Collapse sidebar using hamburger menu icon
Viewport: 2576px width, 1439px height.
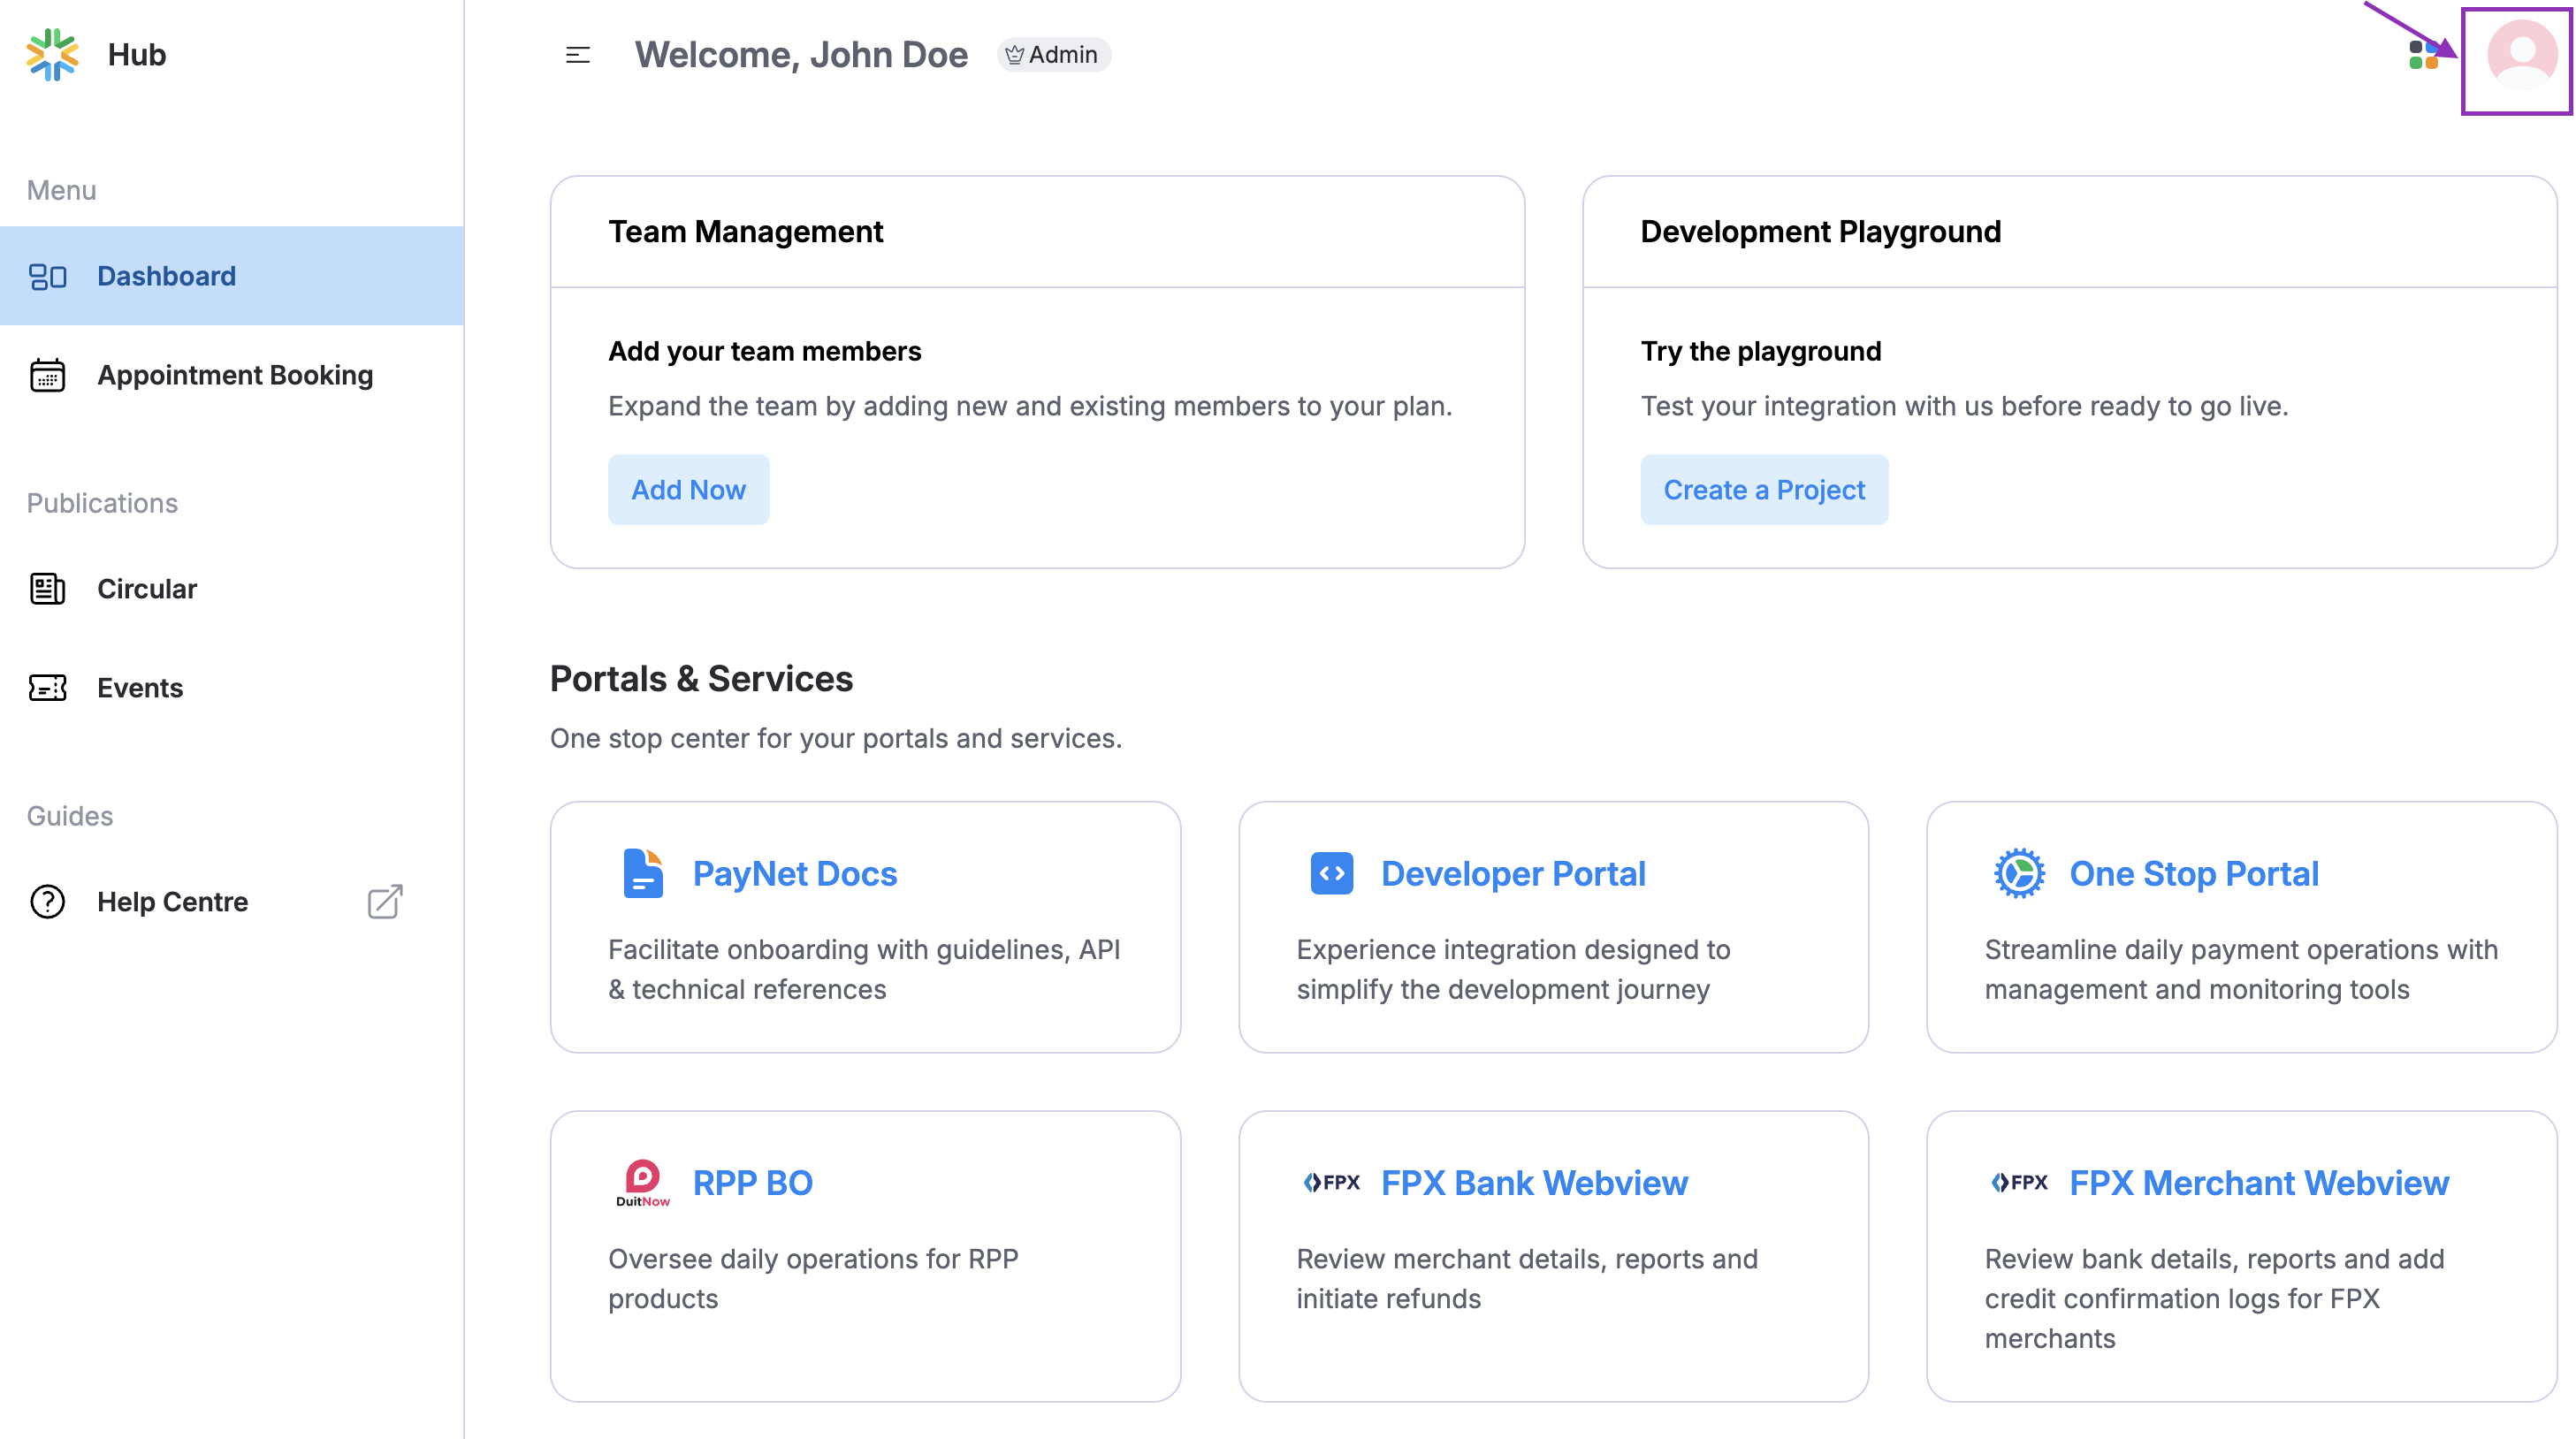tap(577, 55)
